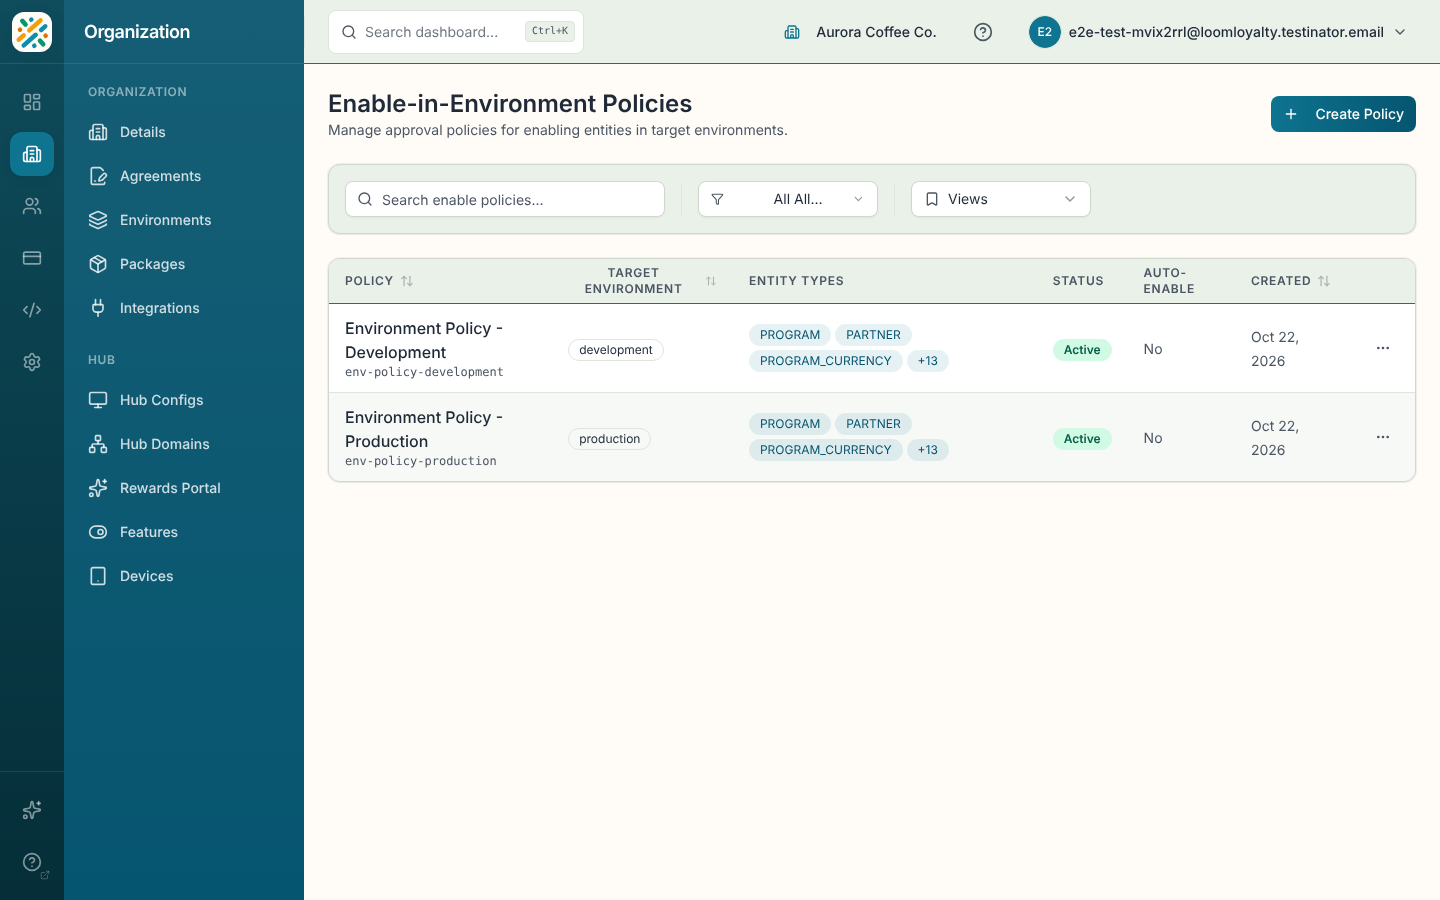
Task: Select the Organization building icon in rail
Action: (32, 154)
